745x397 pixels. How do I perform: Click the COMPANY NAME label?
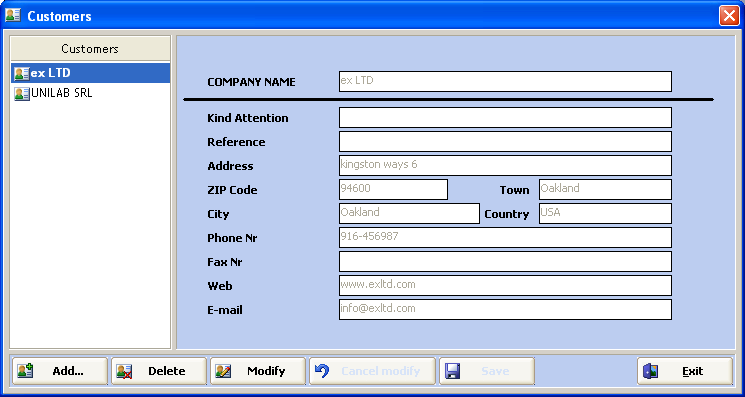tap(251, 82)
